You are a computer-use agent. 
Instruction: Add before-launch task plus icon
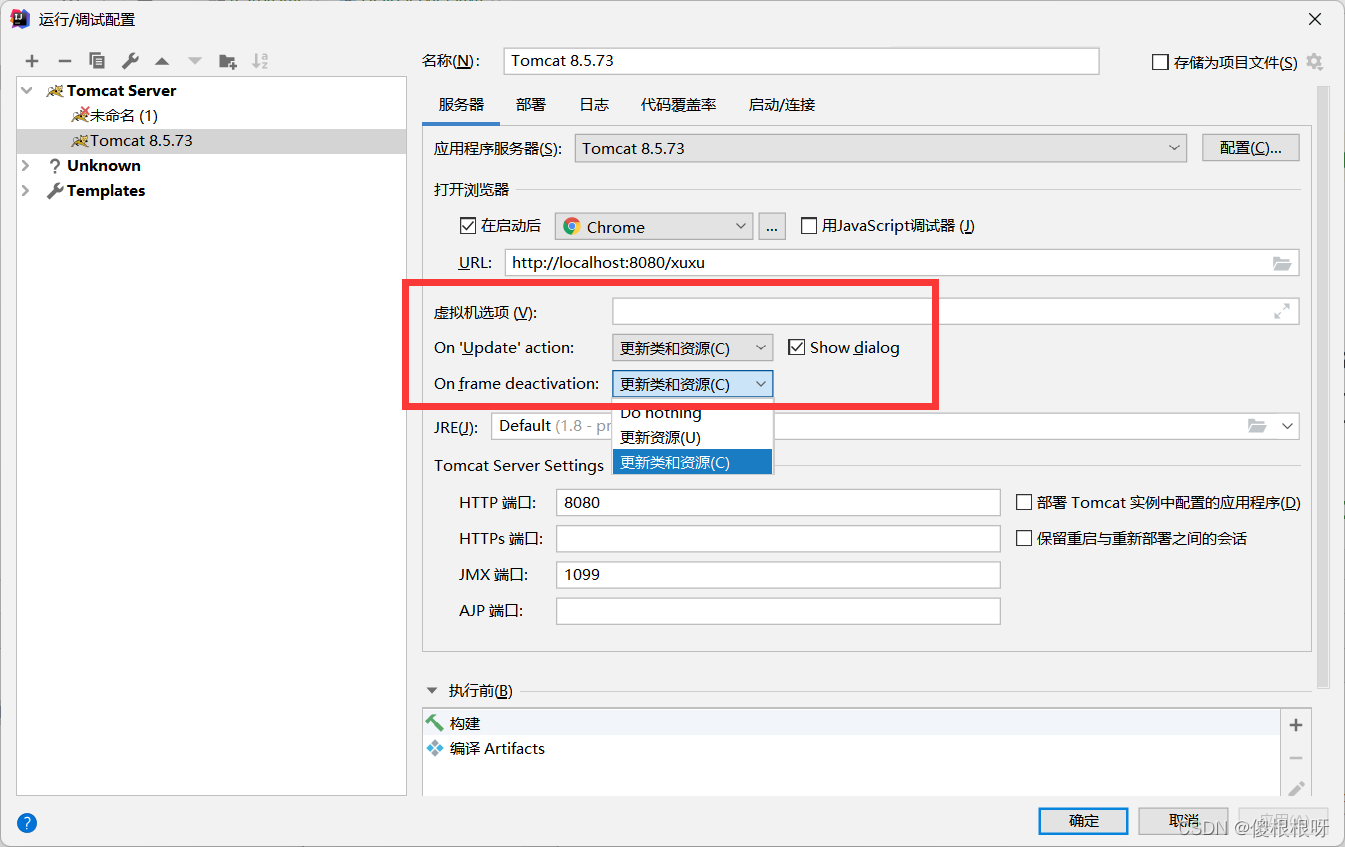(x=1296, y=725)
